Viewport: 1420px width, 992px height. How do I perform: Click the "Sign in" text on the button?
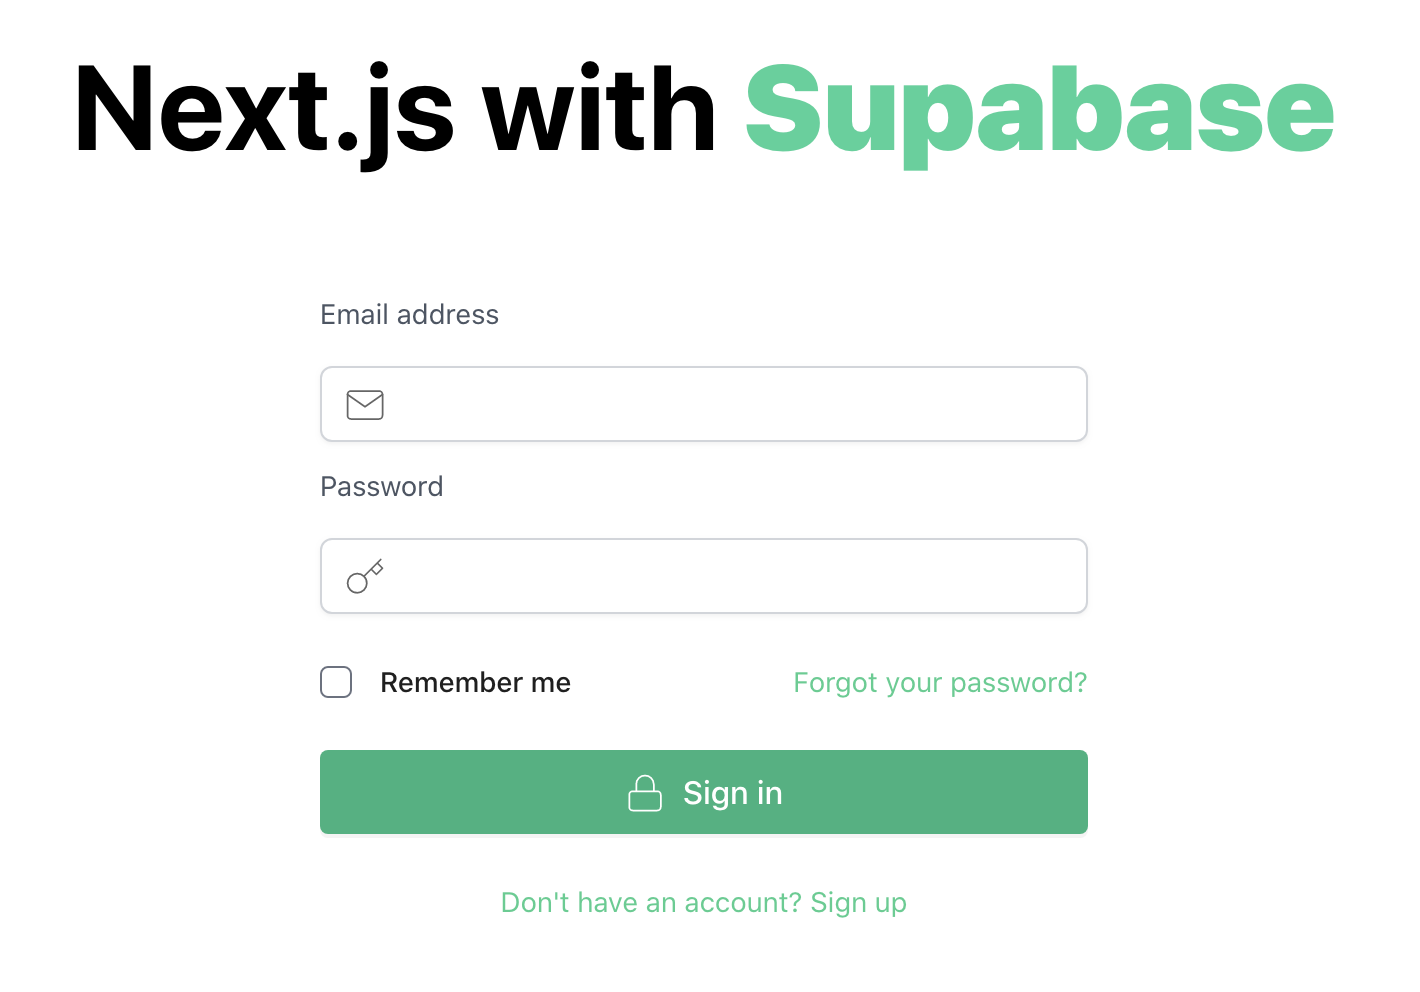coord(733,793)
